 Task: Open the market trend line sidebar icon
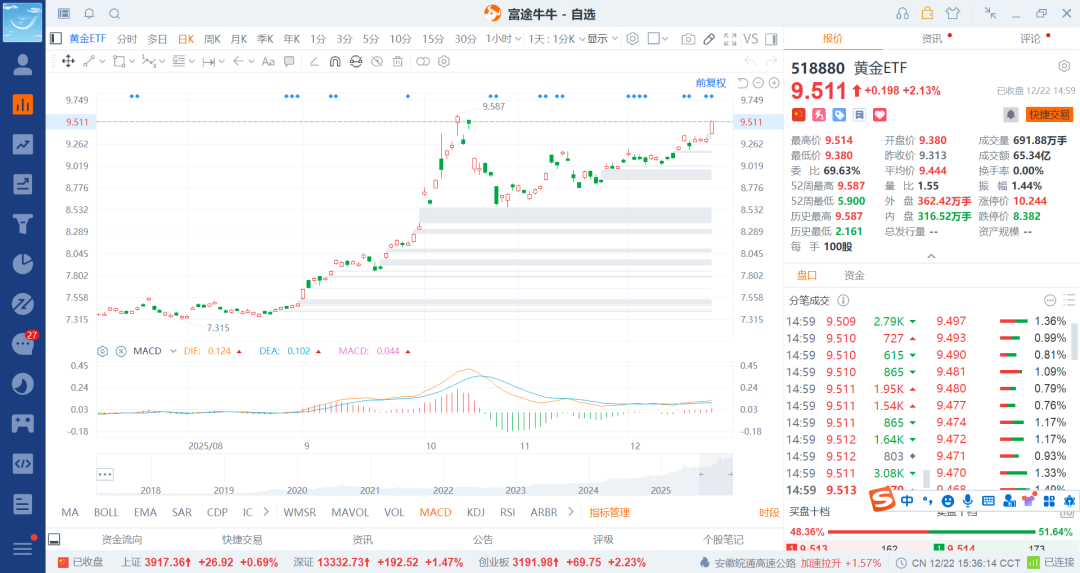pyautogui.click(x=23, y=144)
